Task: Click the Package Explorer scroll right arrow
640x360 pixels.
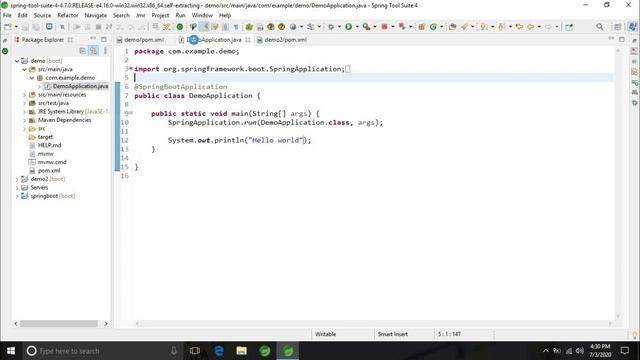Action: point(106,324)
